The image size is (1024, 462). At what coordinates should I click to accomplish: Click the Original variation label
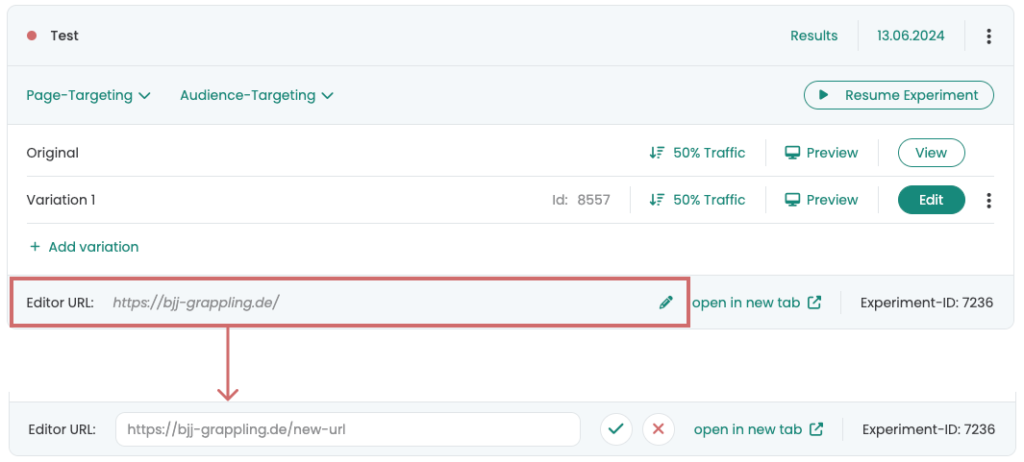[52, 153]
